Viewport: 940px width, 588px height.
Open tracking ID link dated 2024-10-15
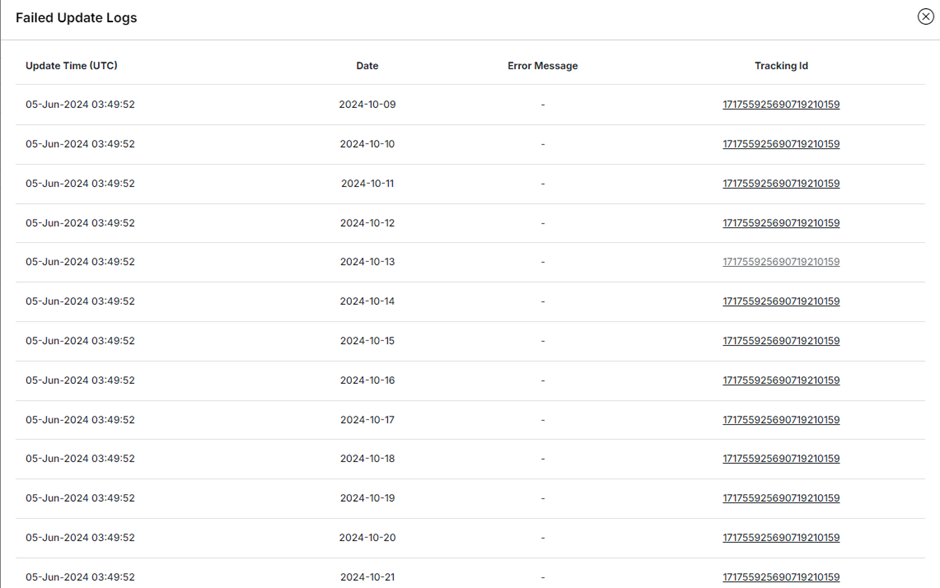(781, 341)
